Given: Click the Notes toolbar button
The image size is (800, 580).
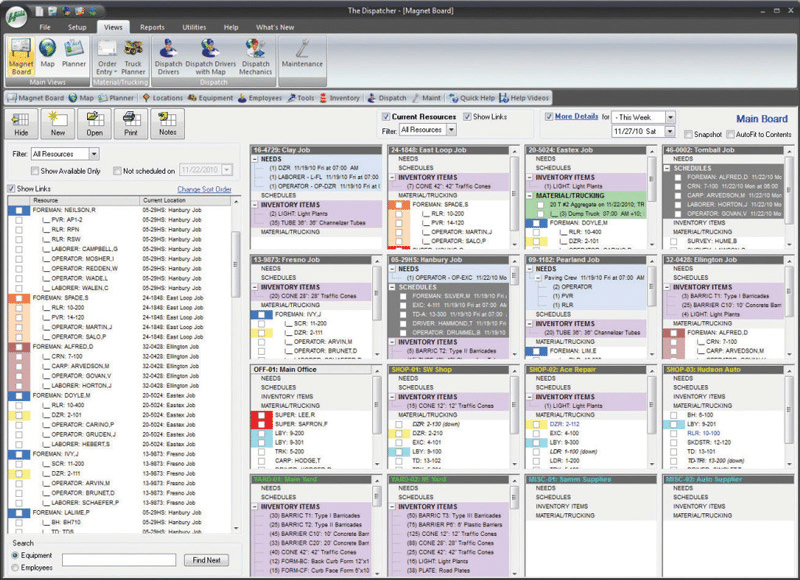Looking at the screenshot, I should point(168,124).
